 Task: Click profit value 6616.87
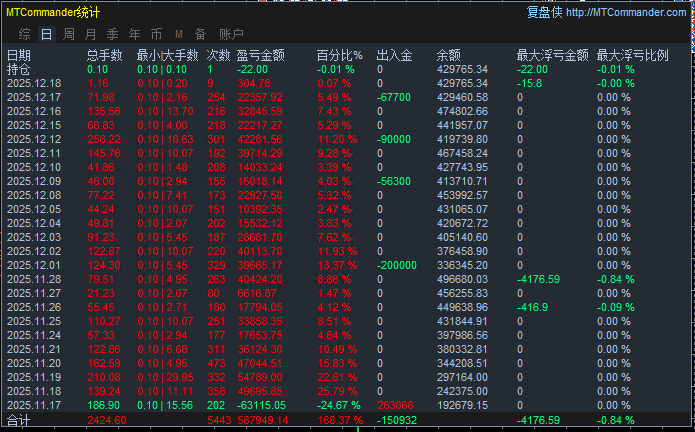pos(257,293)
